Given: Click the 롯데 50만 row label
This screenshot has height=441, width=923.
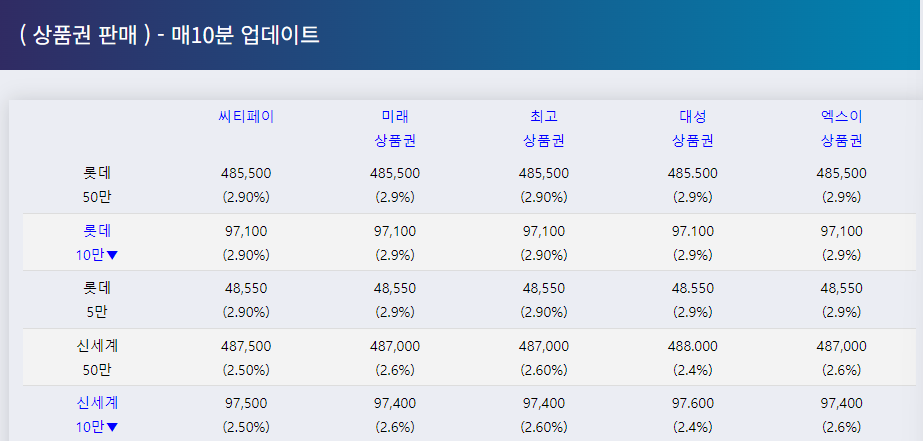Looking at the screenshot, I should click(x=97, y=185).
